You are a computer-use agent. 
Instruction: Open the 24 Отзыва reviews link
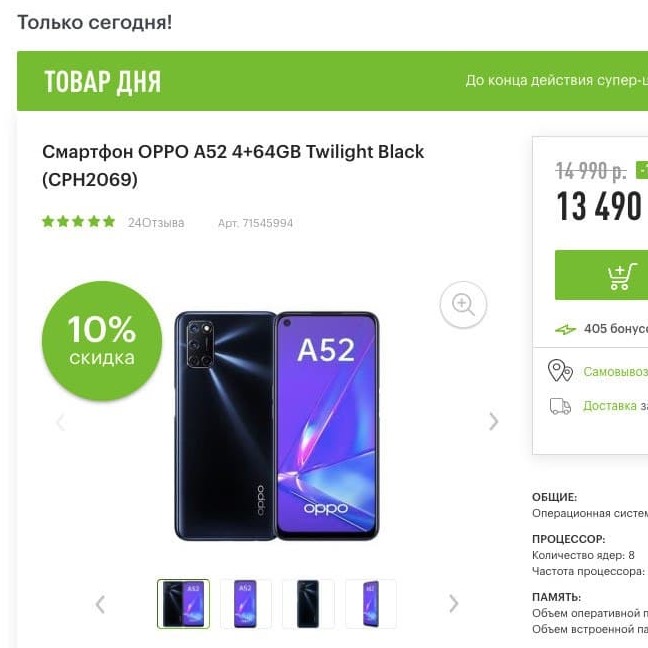[156, 223]
